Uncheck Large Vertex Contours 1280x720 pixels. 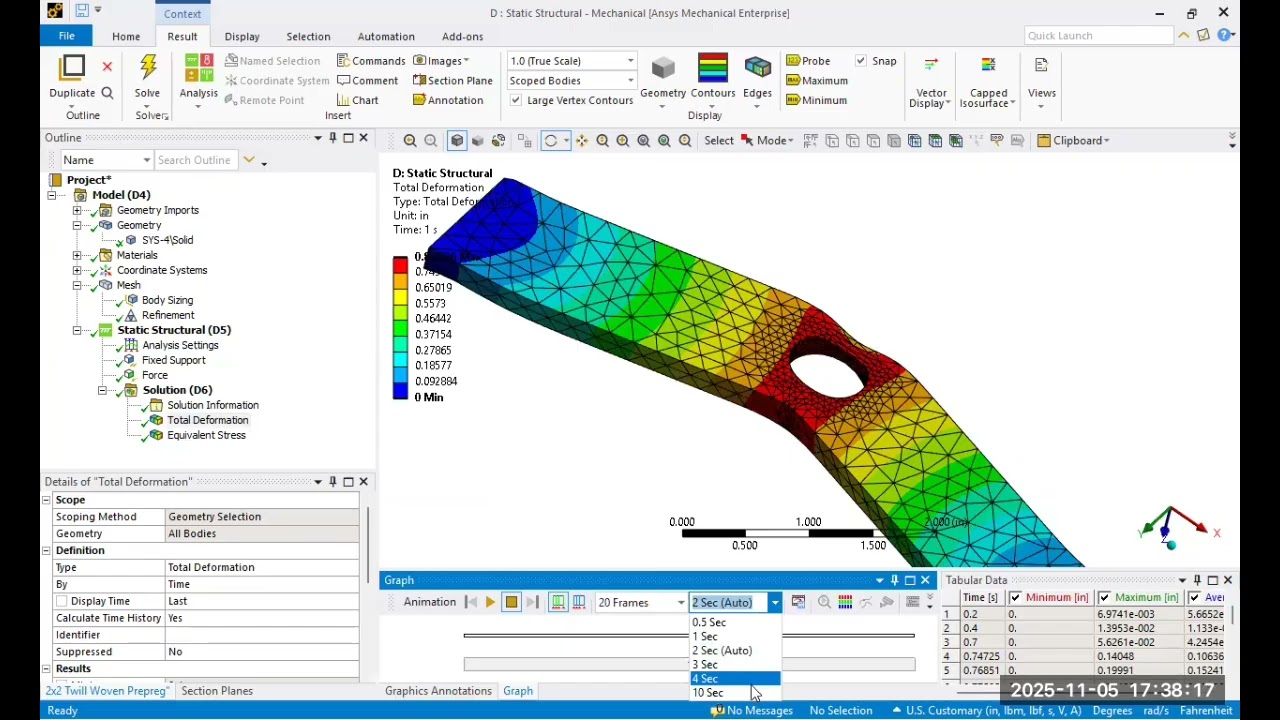pyautogui.click(x=516, y=100)
